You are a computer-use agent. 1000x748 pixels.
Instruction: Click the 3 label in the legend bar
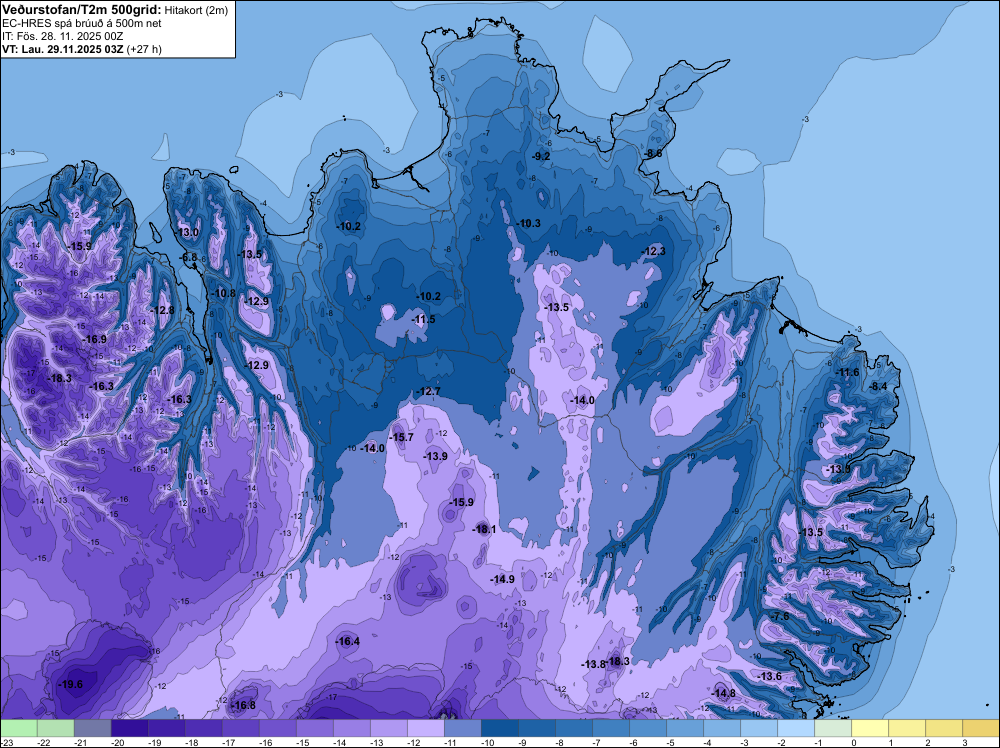pyautogui.click(x=965, y=742)
